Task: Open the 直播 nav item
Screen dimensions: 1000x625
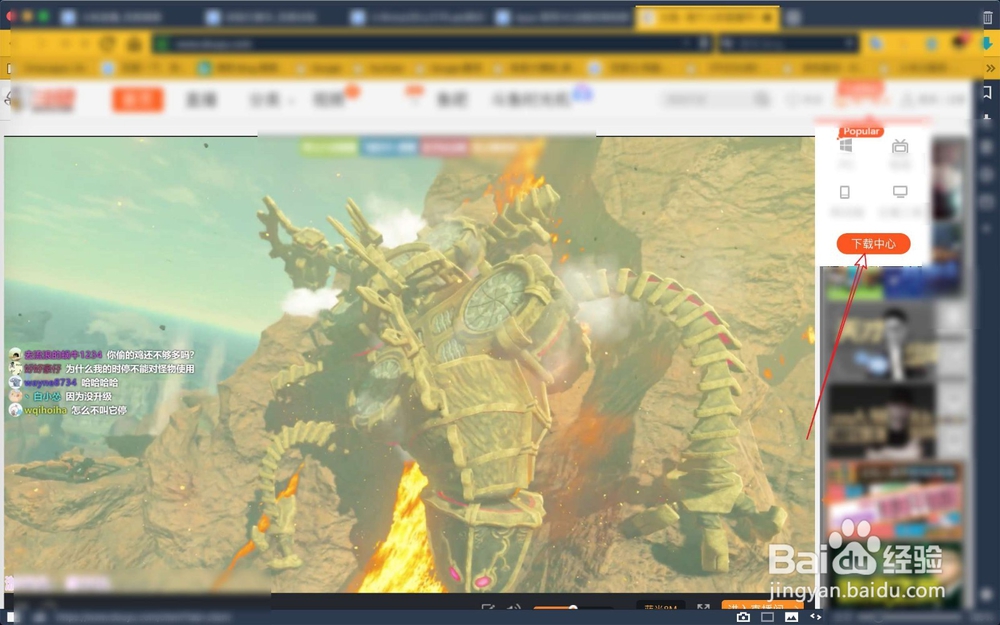Action: click(201, 99)
